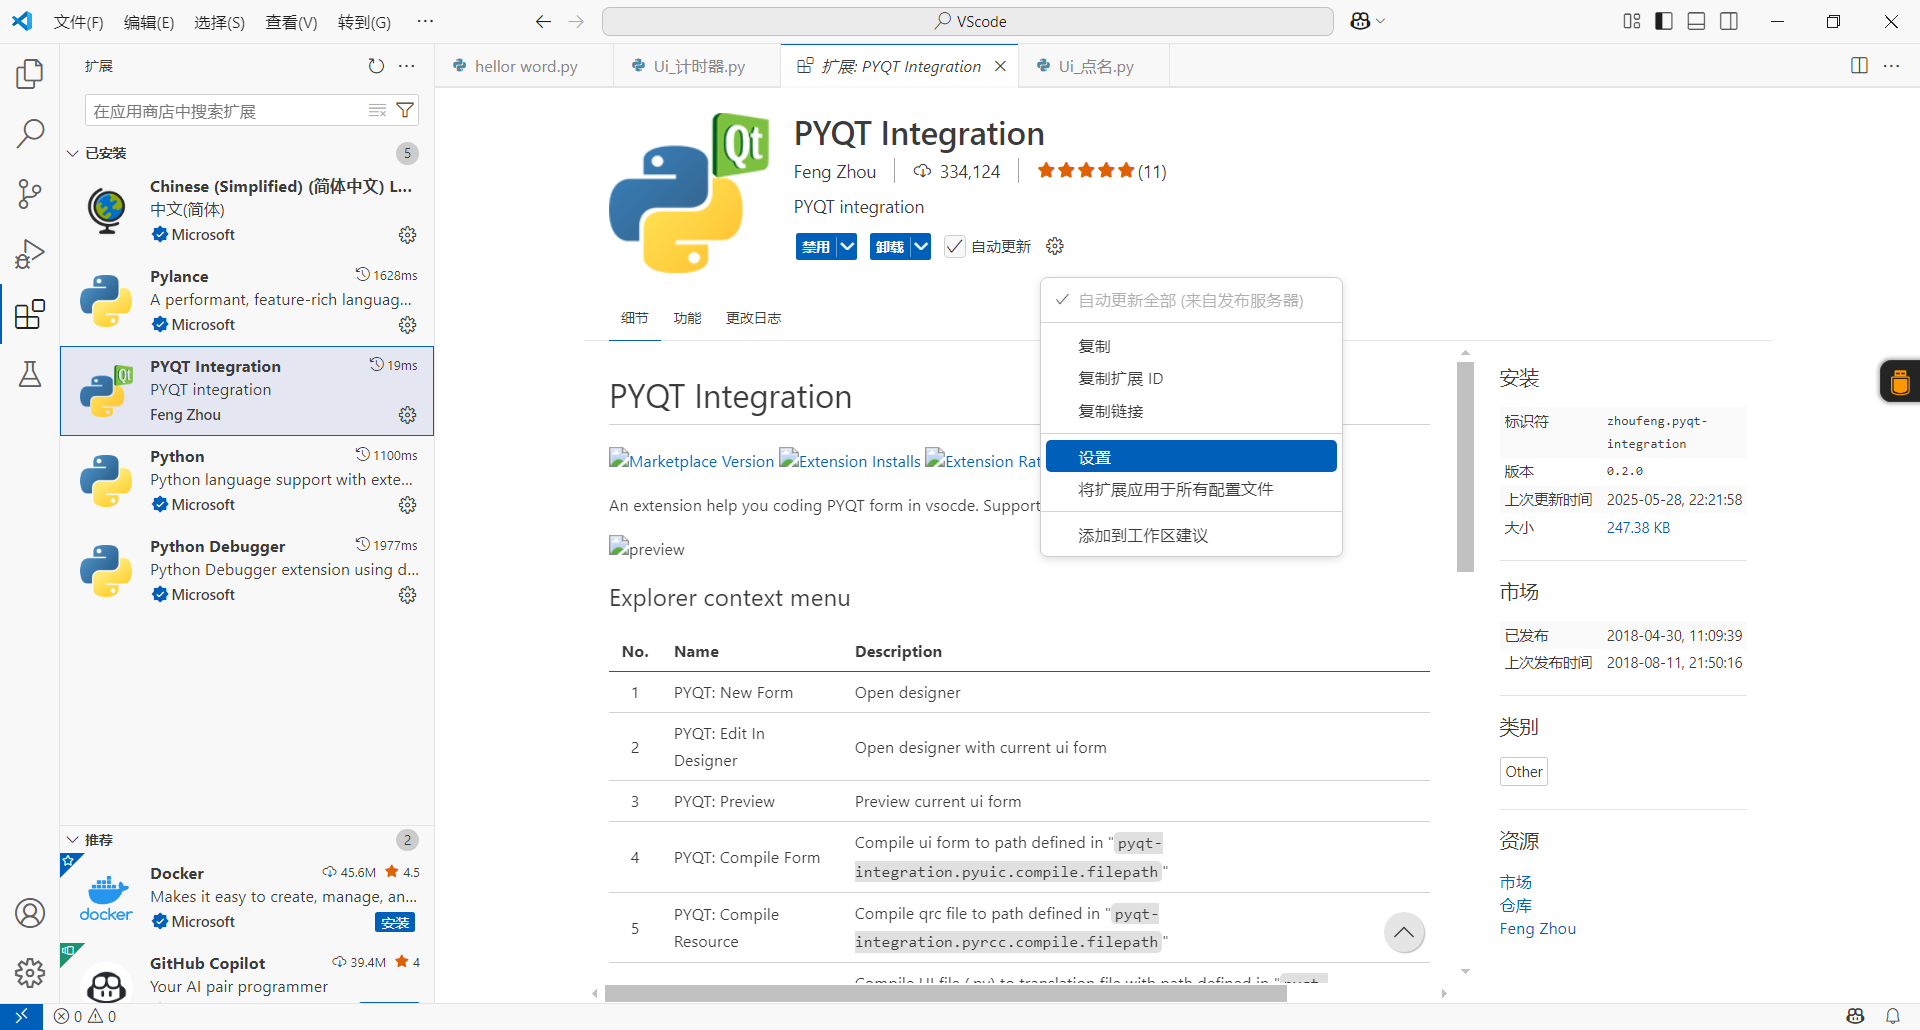Open the gear icon next to Pylance
Image resolution: width=1920 pixels, height=1030 pixels.
click(407, 325)
